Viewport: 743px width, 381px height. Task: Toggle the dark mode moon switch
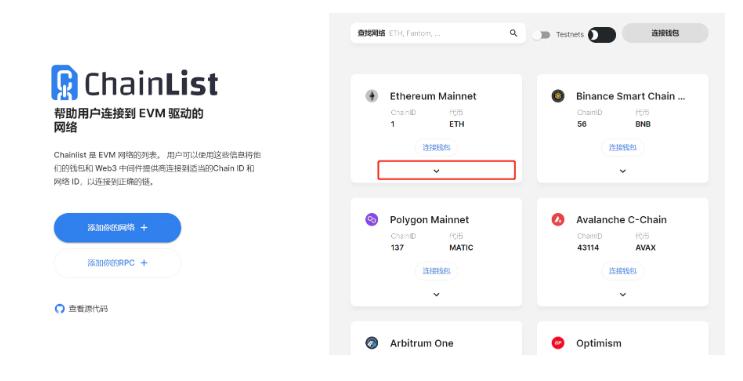pyautogui.click(x=602, y=35)
